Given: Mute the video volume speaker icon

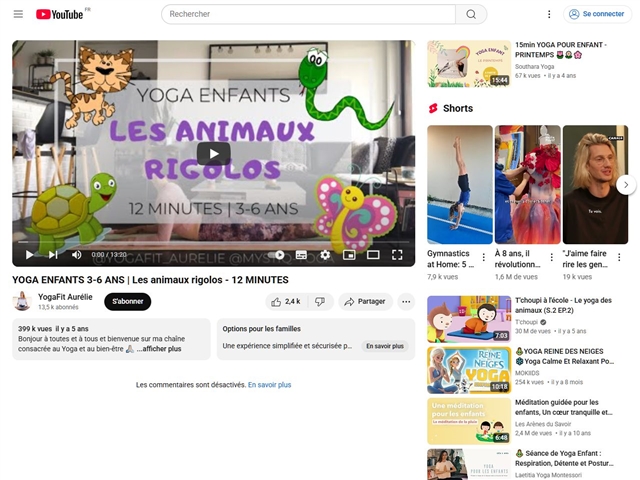Looking at the screenshot, I should pos(76,255).
